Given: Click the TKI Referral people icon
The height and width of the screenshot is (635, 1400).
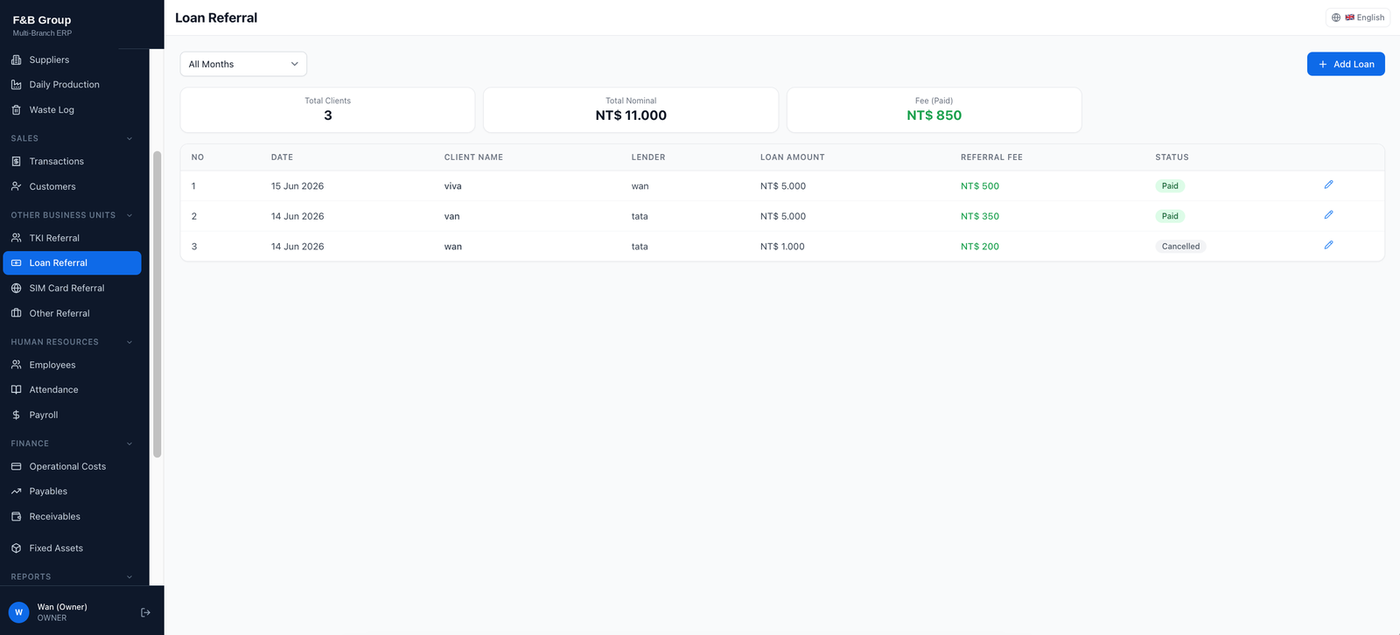Looking at the screenshot, I should (16, 238).
